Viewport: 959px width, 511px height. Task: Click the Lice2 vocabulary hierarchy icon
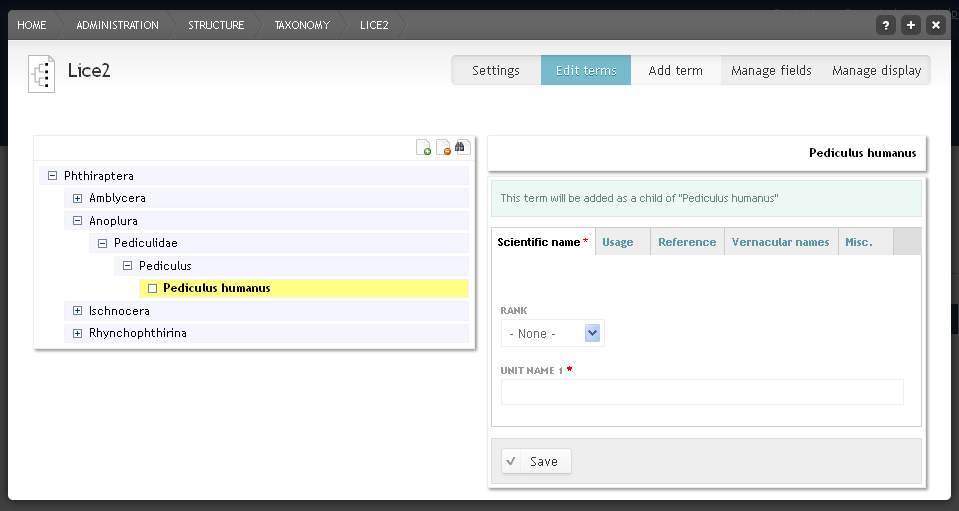click(x=42, y=73)
